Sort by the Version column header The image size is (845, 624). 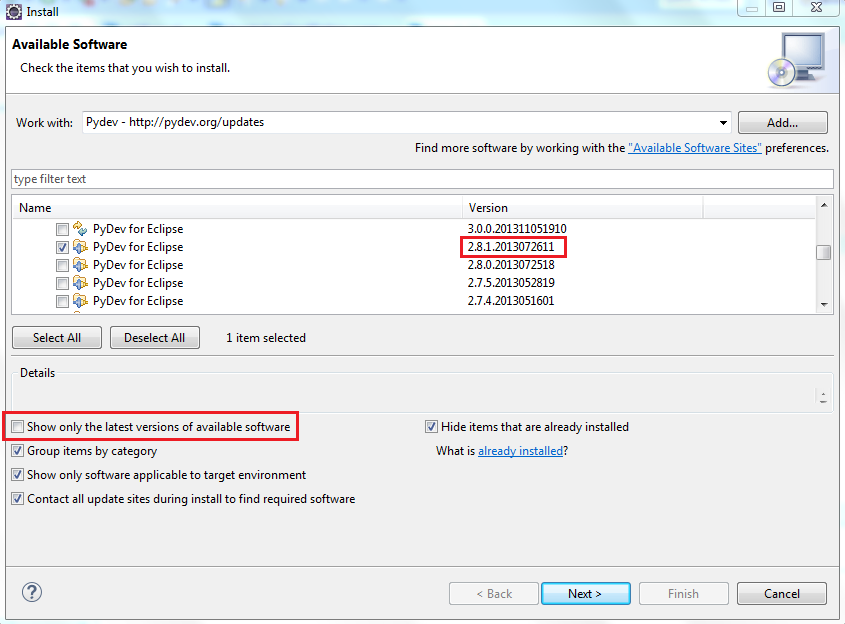pos(583,207)
